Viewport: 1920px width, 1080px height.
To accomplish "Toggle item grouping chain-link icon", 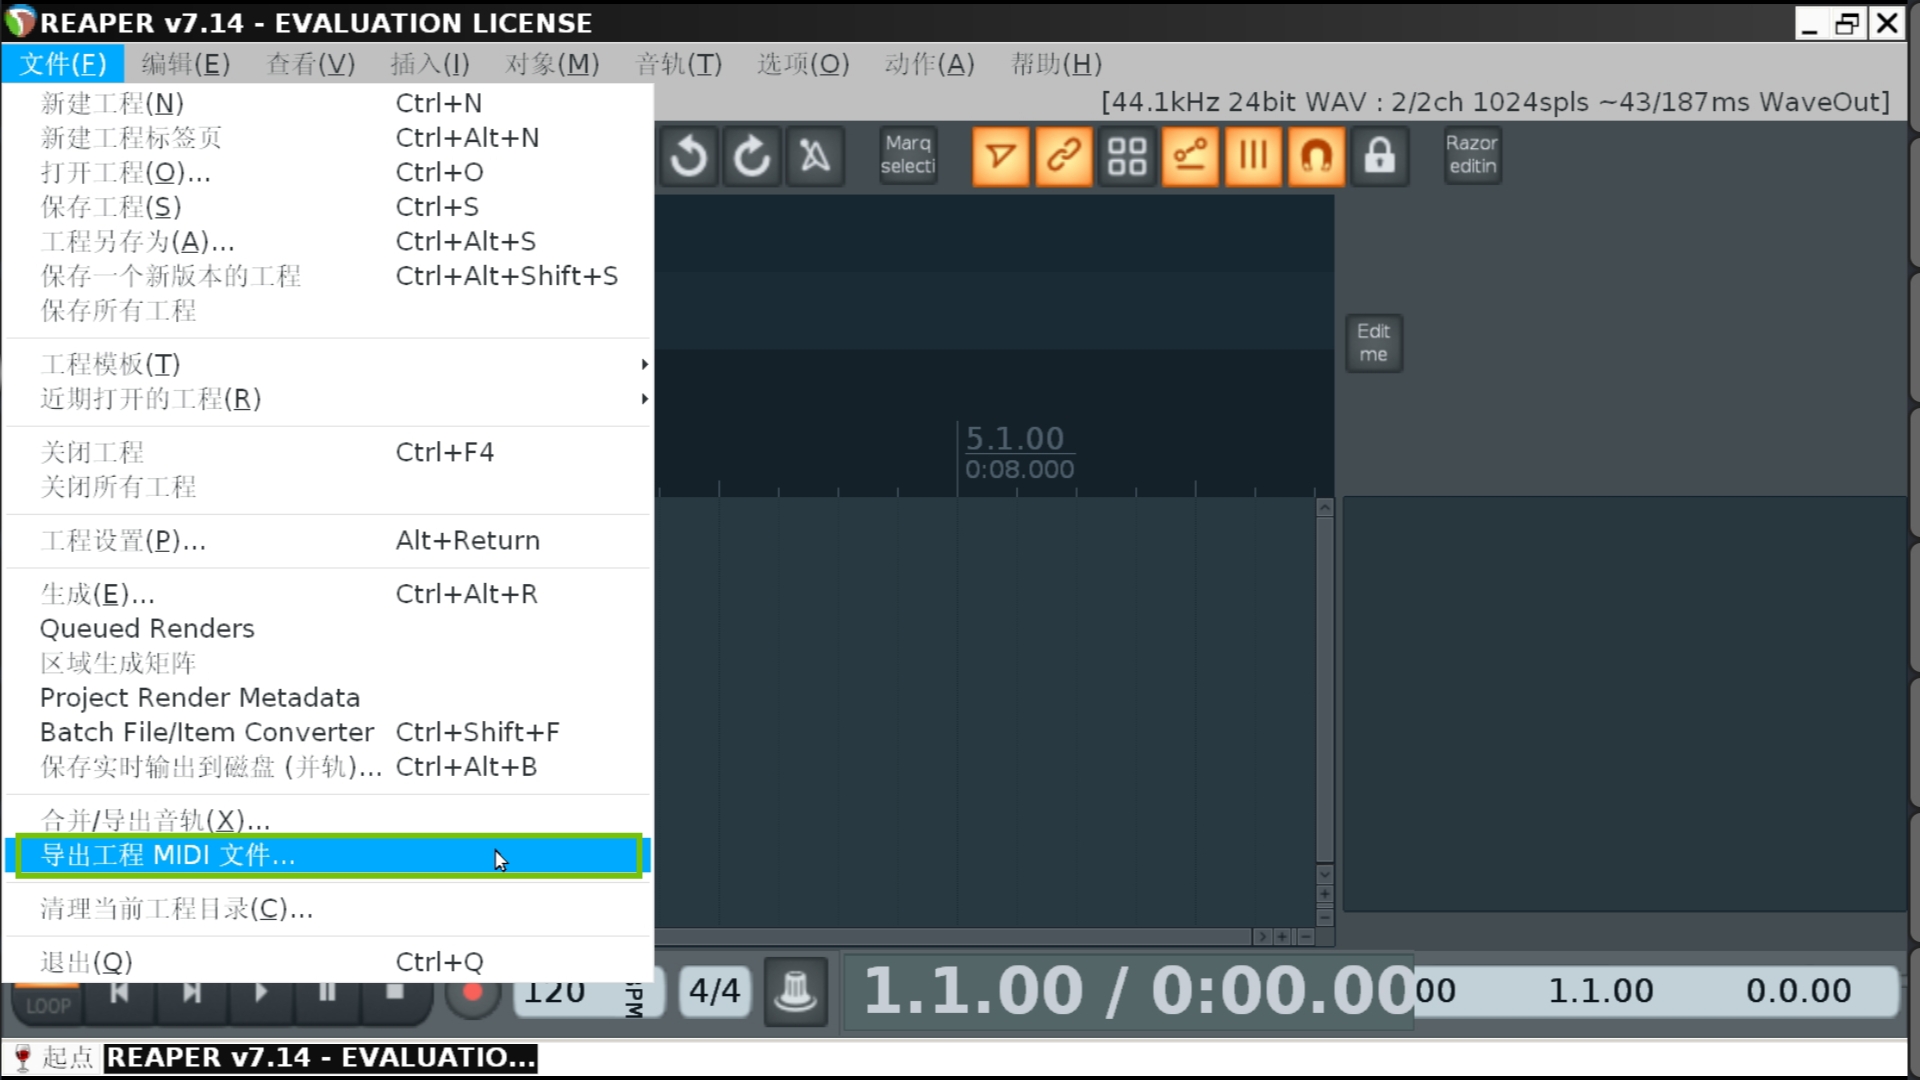I will point(1063,156).
